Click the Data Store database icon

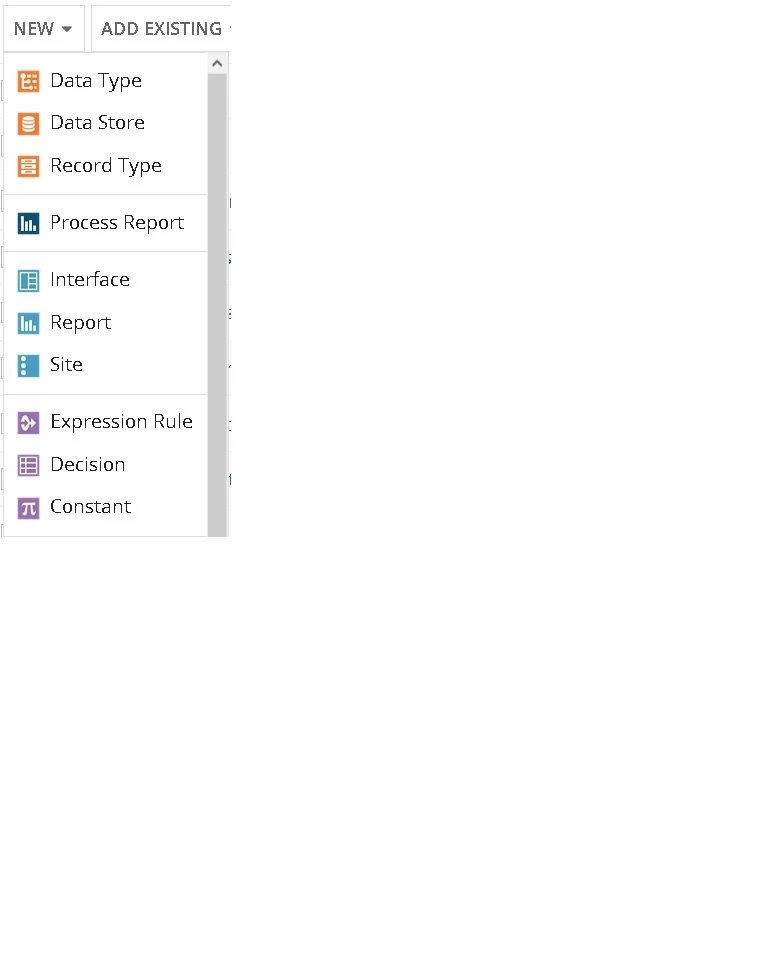coord(28,123)
